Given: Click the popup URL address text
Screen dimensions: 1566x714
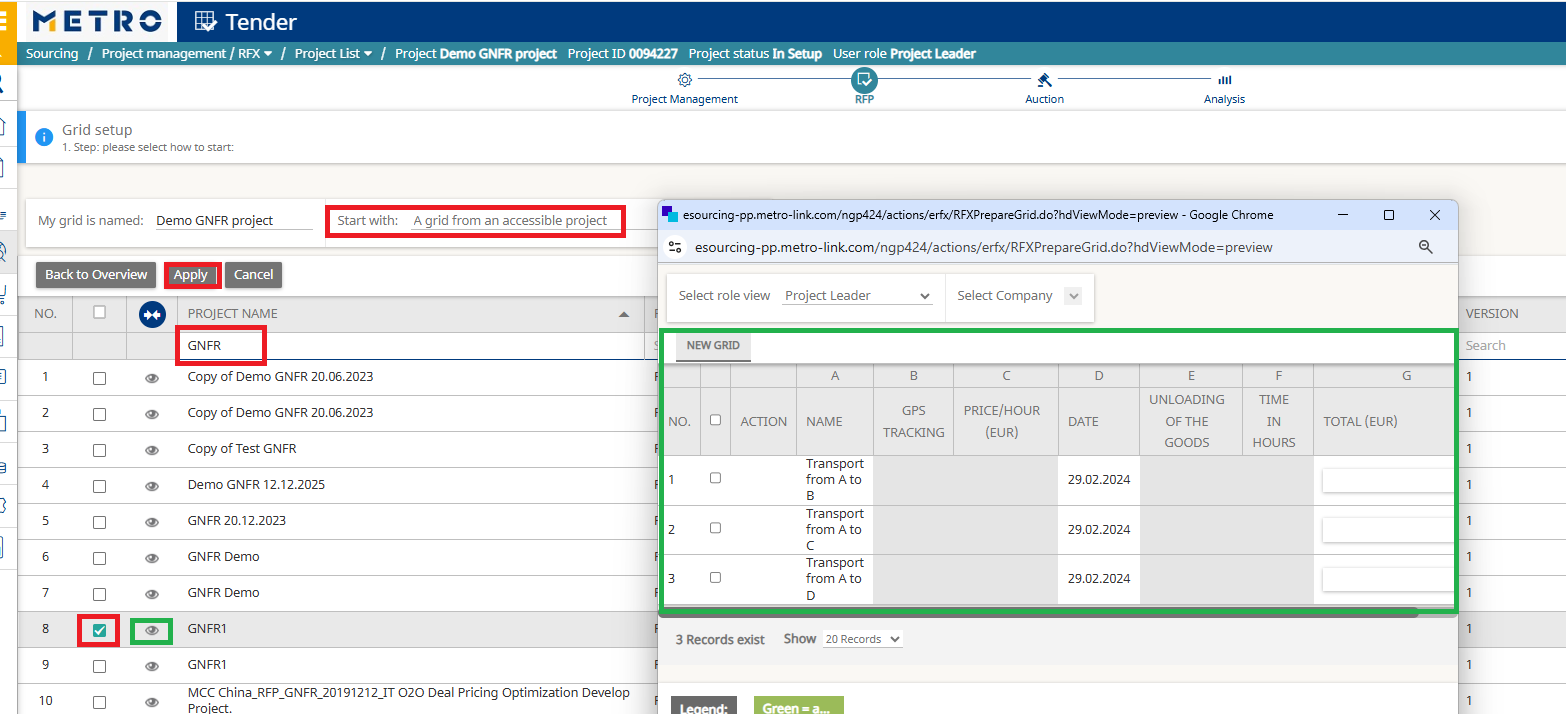Looking at the screenshot, I should [x=983, y=247].
